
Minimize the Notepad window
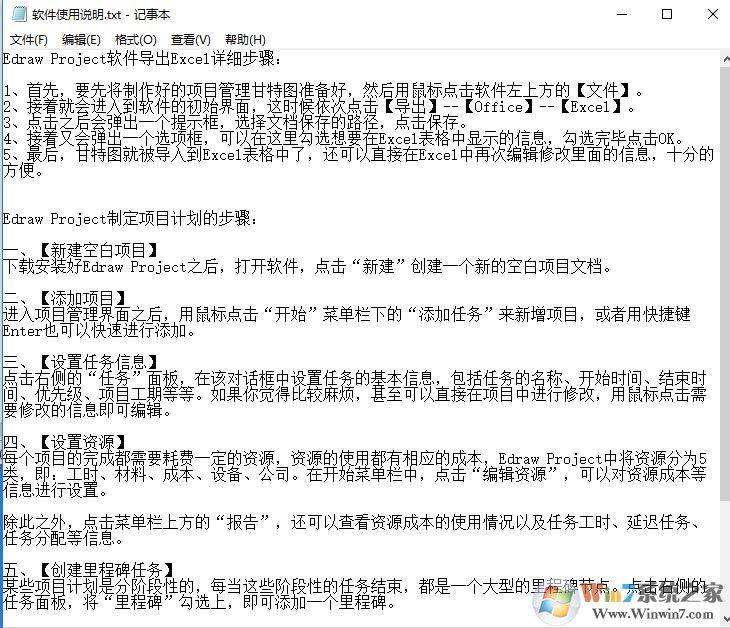click(622, 14)
